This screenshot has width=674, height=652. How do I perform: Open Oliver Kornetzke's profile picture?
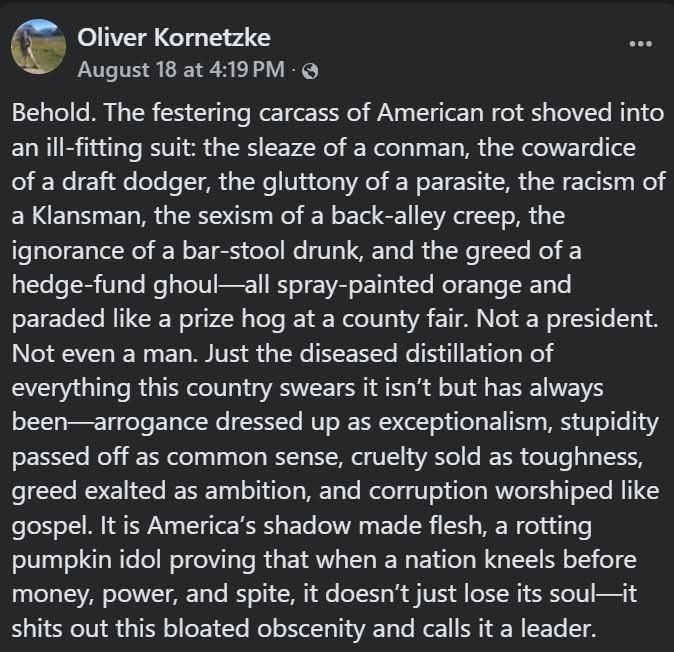click(38, 46)
